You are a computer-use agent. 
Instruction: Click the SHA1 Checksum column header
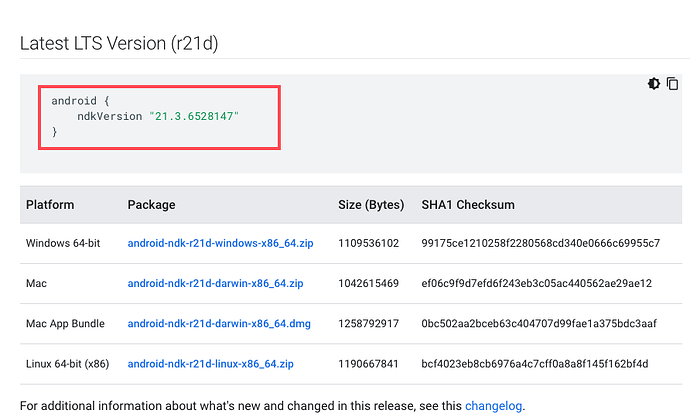click(468, 205)
